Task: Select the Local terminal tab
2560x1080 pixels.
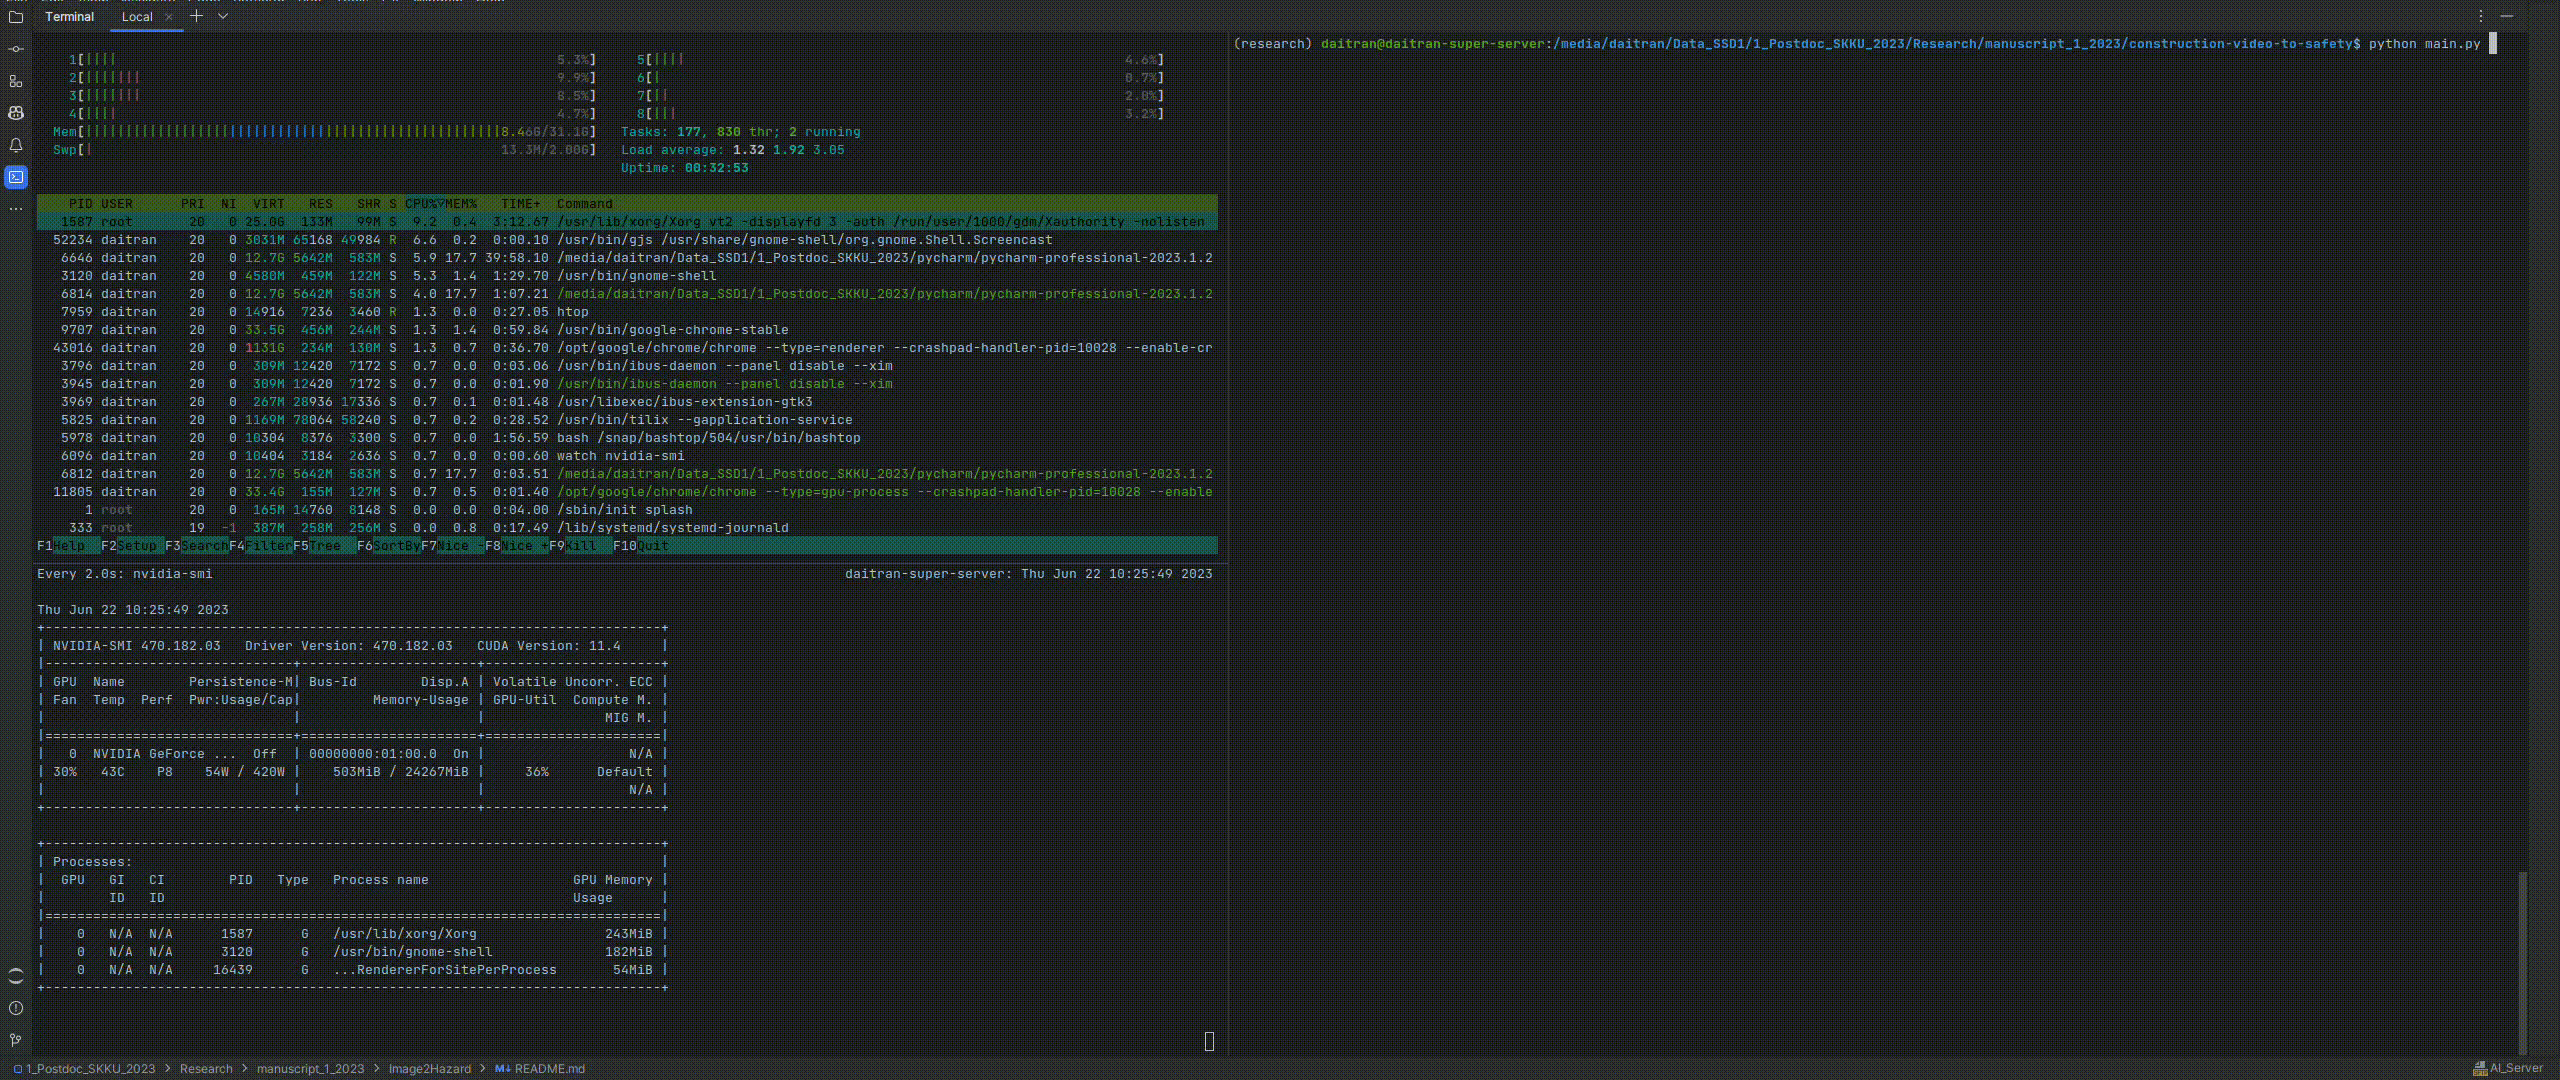Action: (137, 17)
